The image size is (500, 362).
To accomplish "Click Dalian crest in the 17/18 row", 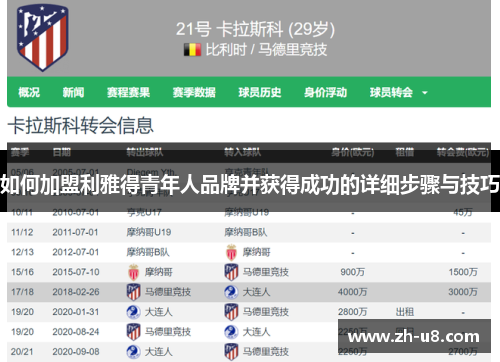I will 231,292.
